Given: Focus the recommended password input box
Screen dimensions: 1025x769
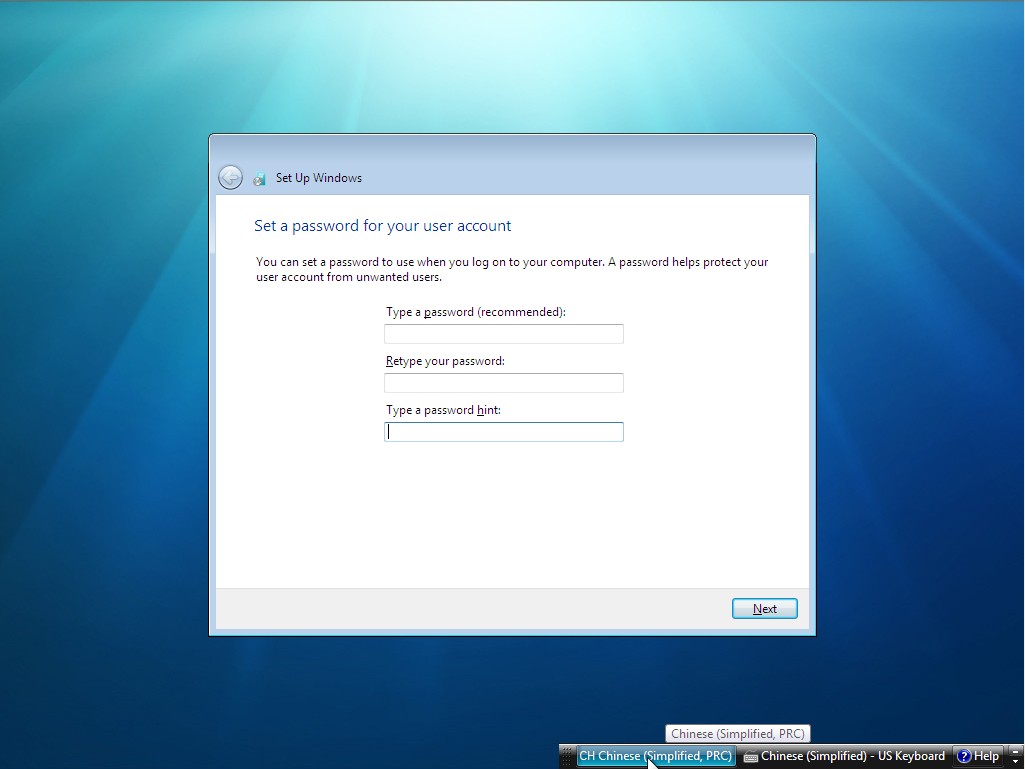Looking at the screenshot, I should [x=503, y=333].
